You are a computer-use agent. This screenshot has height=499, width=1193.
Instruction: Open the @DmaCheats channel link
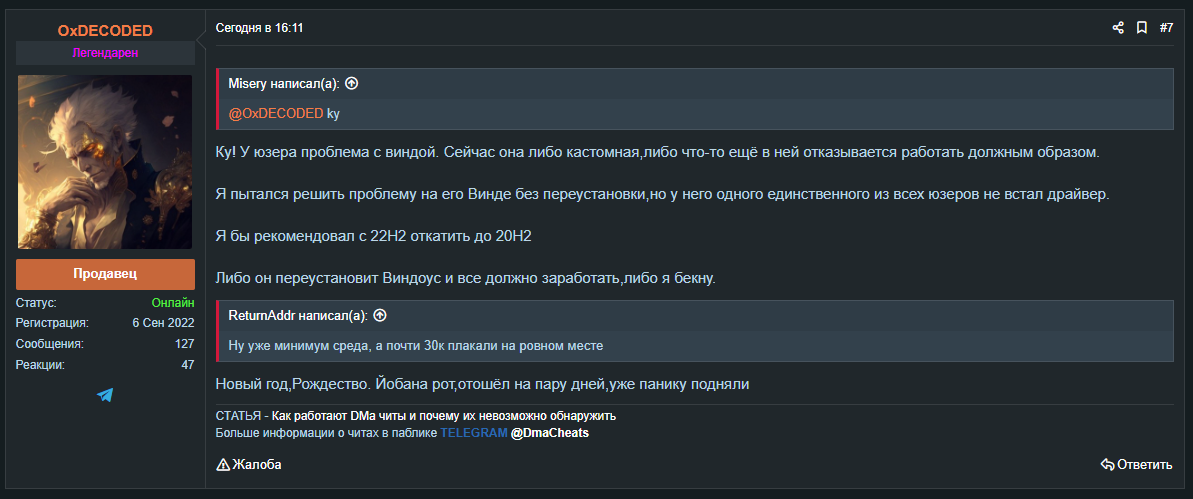click(x=549, y=434)
